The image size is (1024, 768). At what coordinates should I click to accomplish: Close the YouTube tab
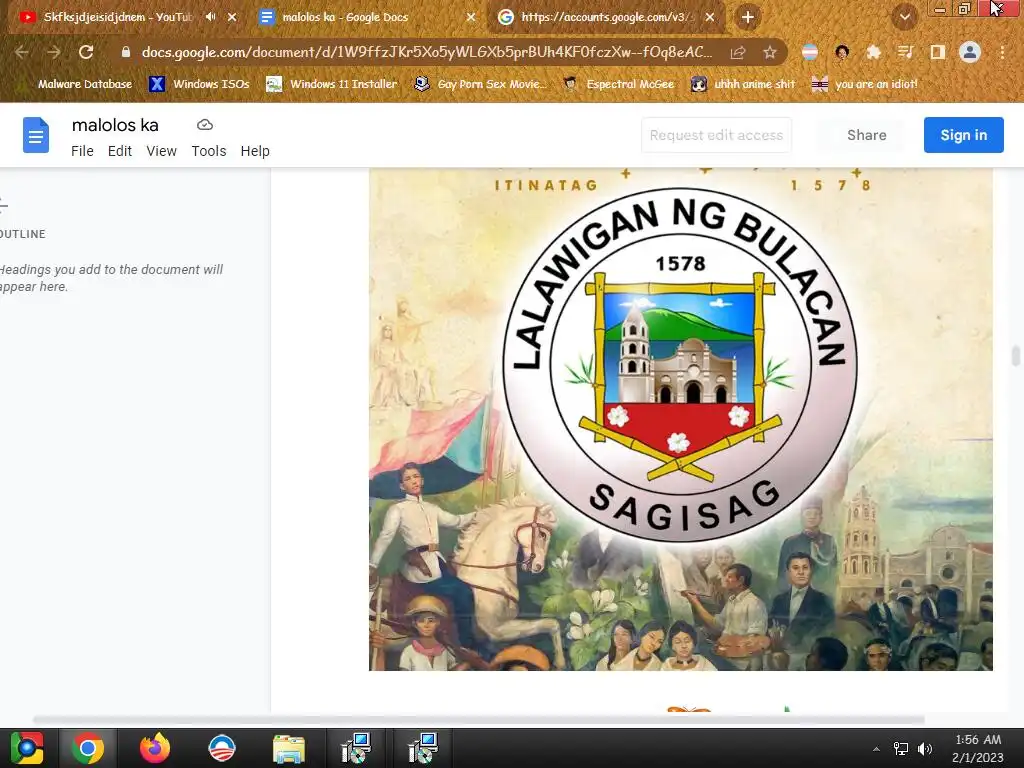pos(232,17)
